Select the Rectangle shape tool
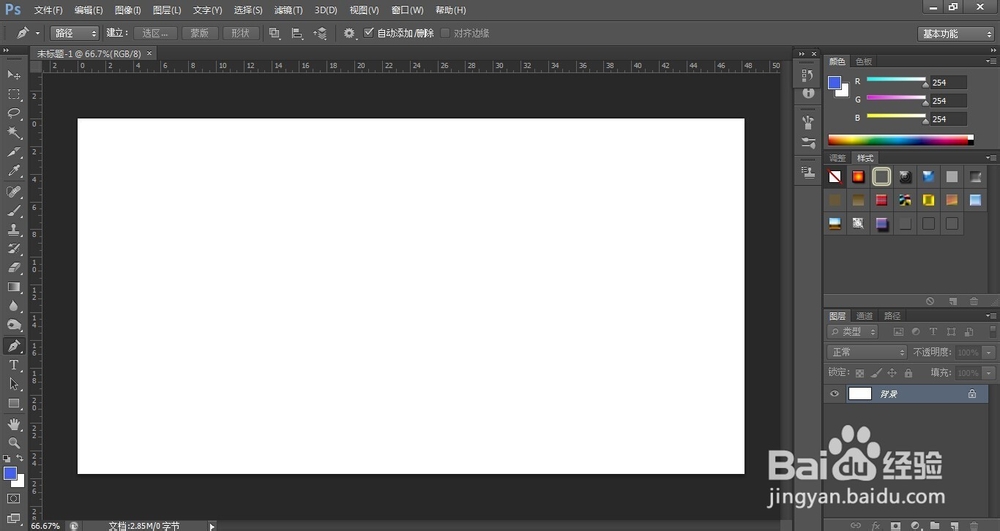 [13, 404]
